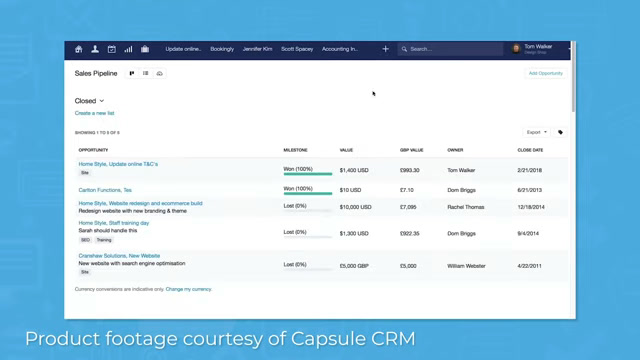Switch to list view icon
Viewport: 640px width, 360px height.
pyautogui.click(x=146, y=73)
